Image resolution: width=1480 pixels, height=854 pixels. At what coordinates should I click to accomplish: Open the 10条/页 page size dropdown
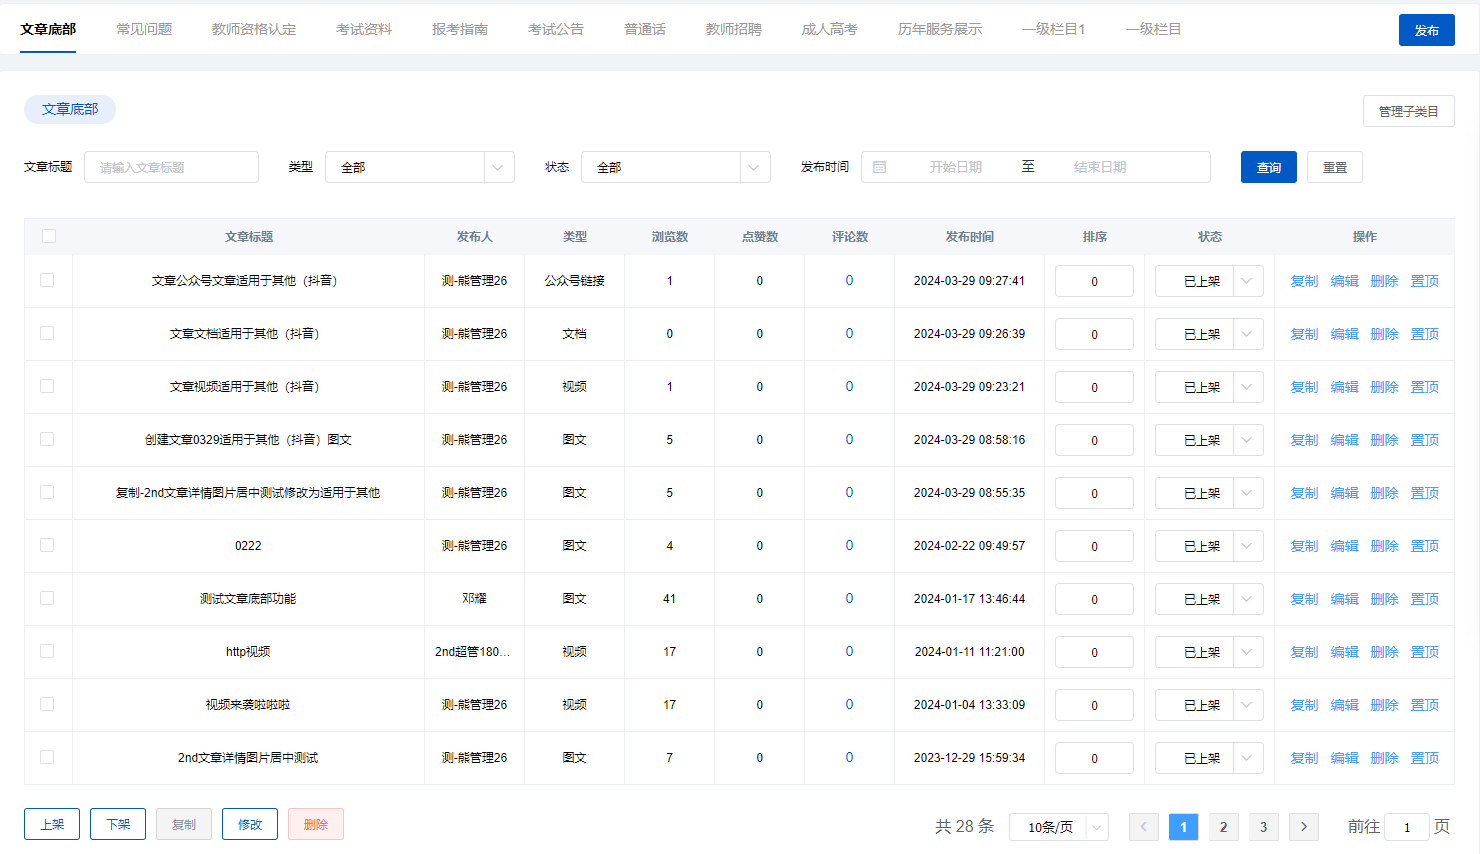click(1058, 827)
